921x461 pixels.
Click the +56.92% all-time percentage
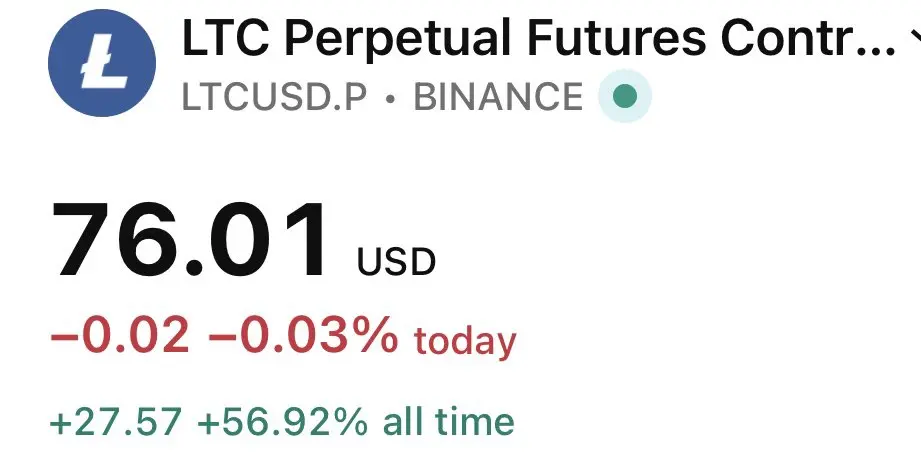pyautogui.click(x=282, y=421)
